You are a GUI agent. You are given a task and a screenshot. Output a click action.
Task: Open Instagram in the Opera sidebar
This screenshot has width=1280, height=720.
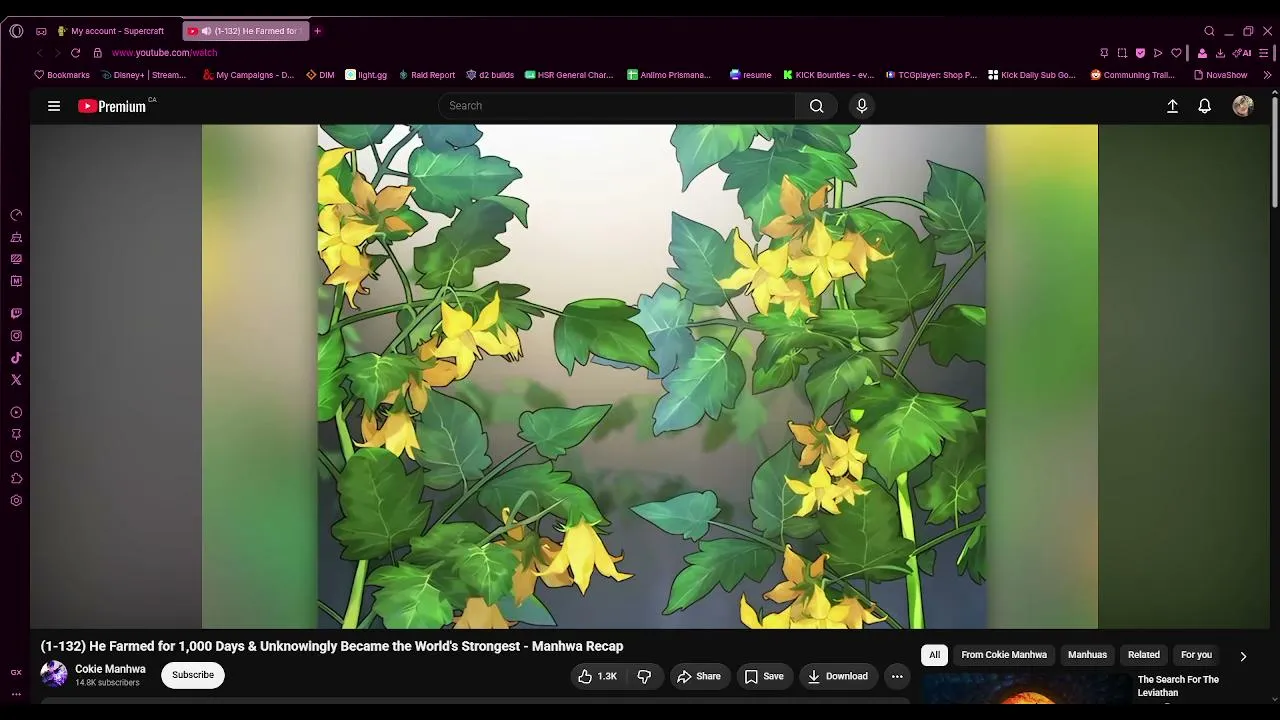click(16, 336)
